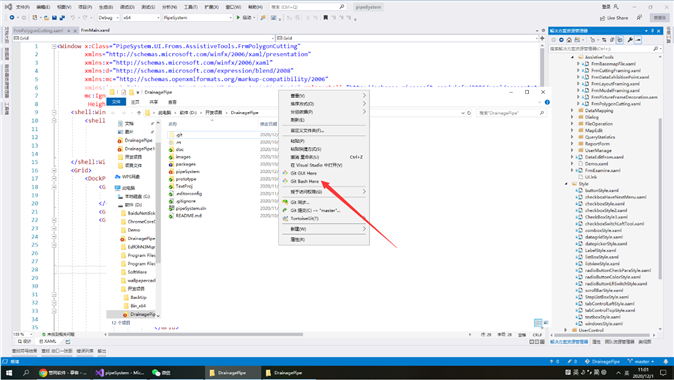This screenshot has width=674, height=380.
Task: Click Solution Explorer properties wrench icon
Action: click(x=630, y=40)
